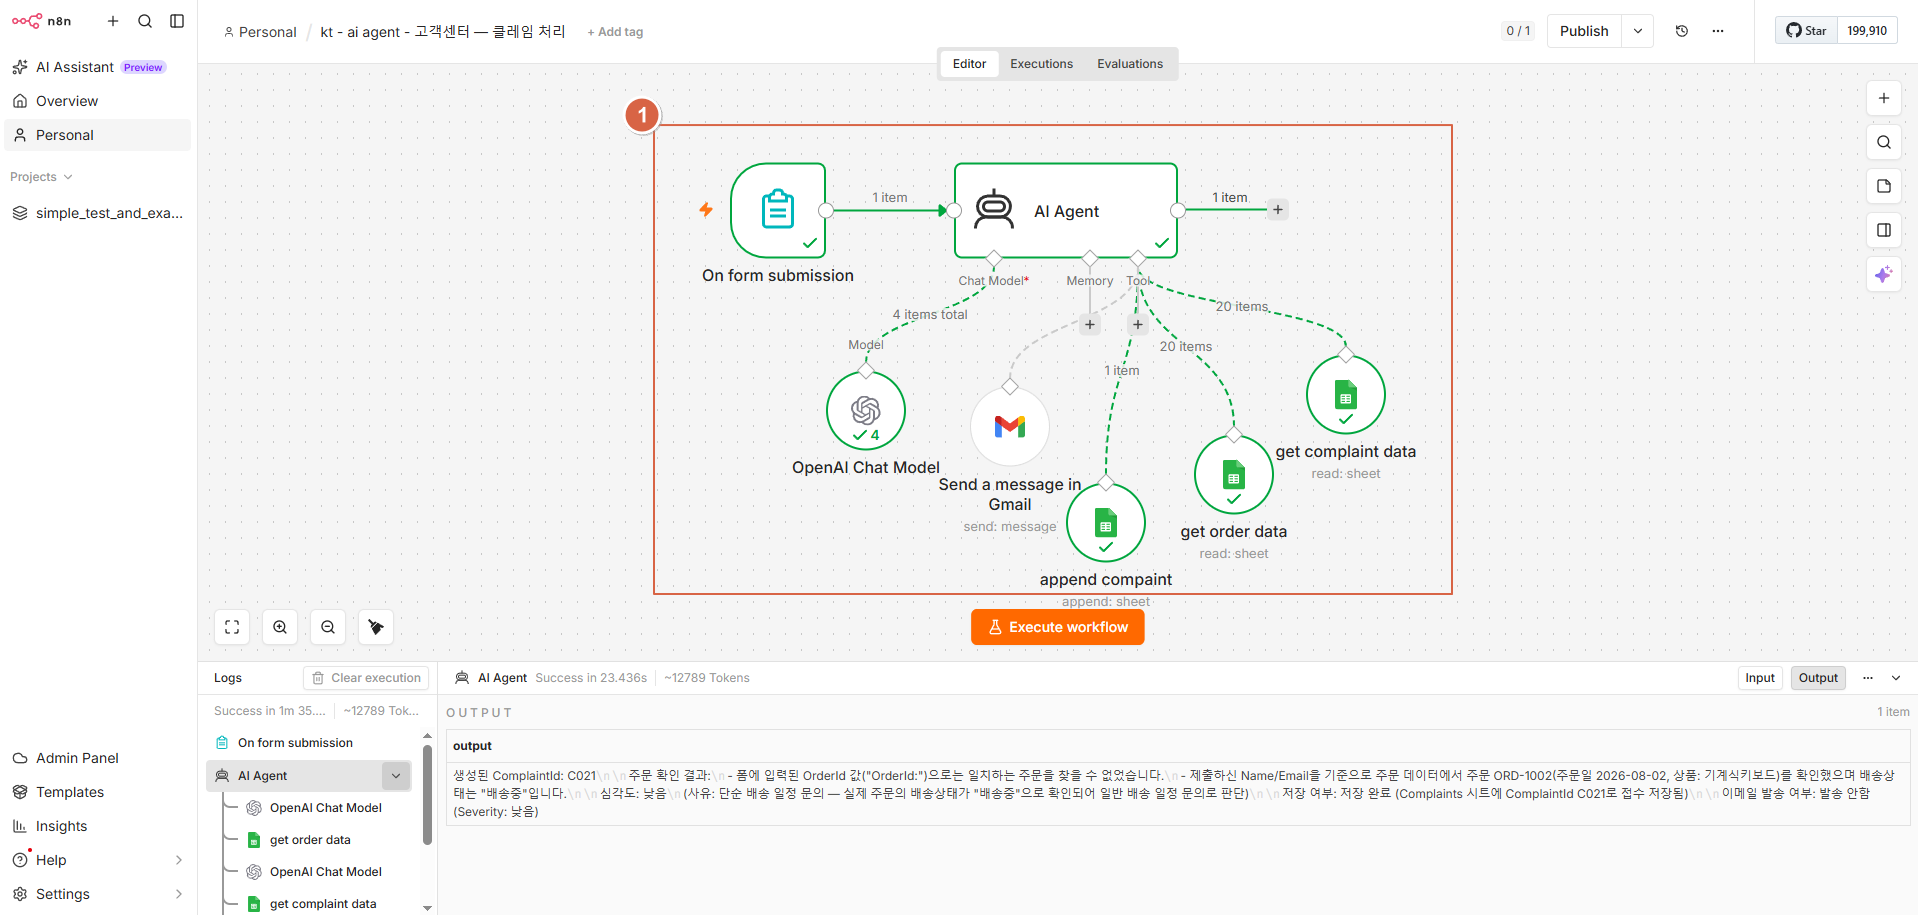Switch to the Editor tab
Image resolution: width=1918 pixels, height=915 pixels.
[969, 64]
